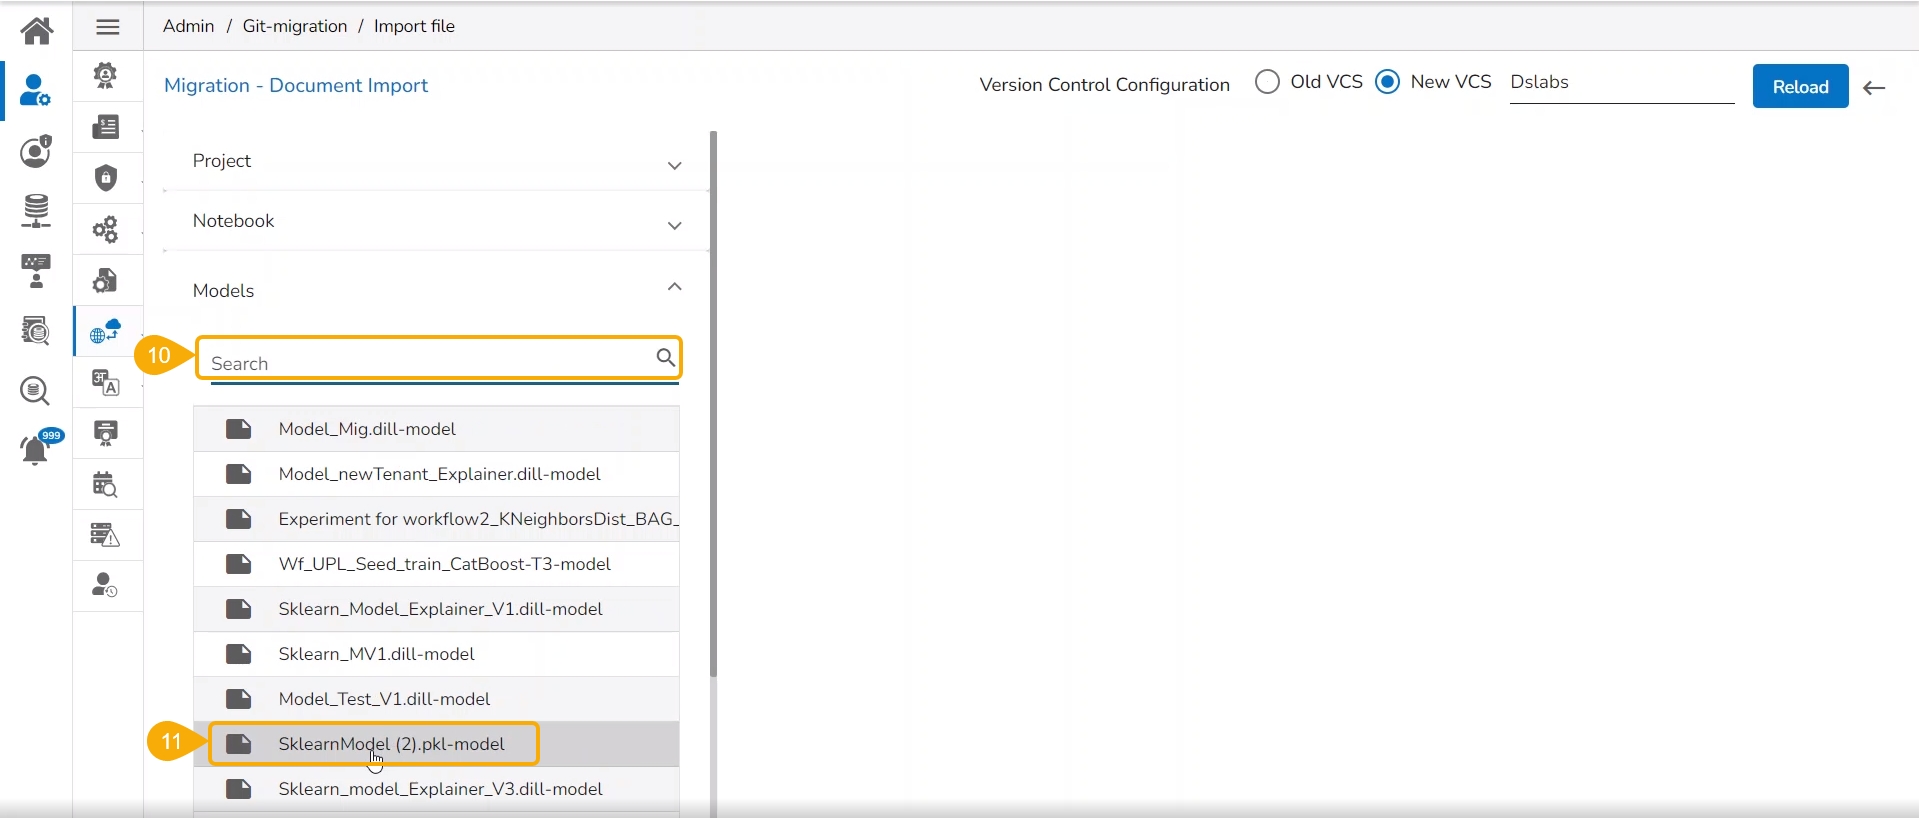Screen dimensions: 1919x818
Task: Click the back arrow icon
Action: (1874, 88)
